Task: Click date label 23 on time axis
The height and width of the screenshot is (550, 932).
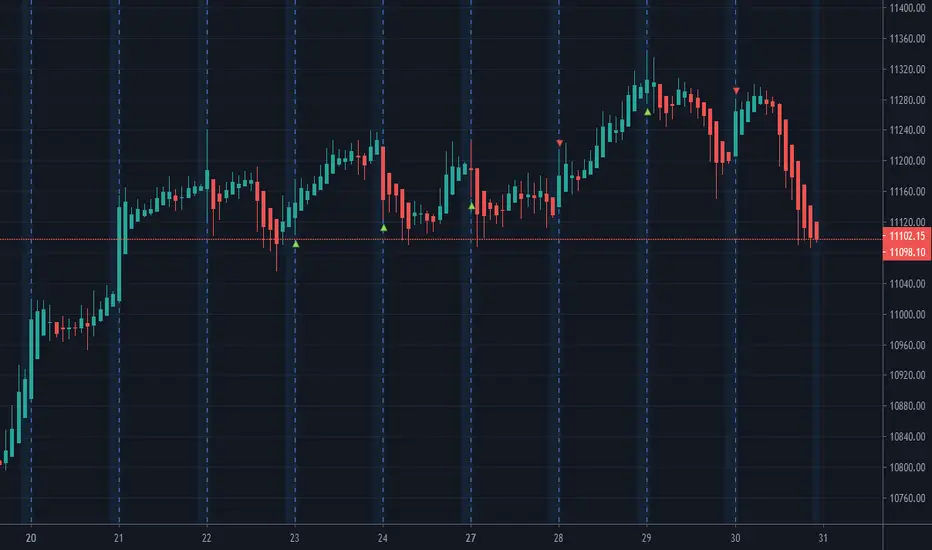Action: point(294,538)
